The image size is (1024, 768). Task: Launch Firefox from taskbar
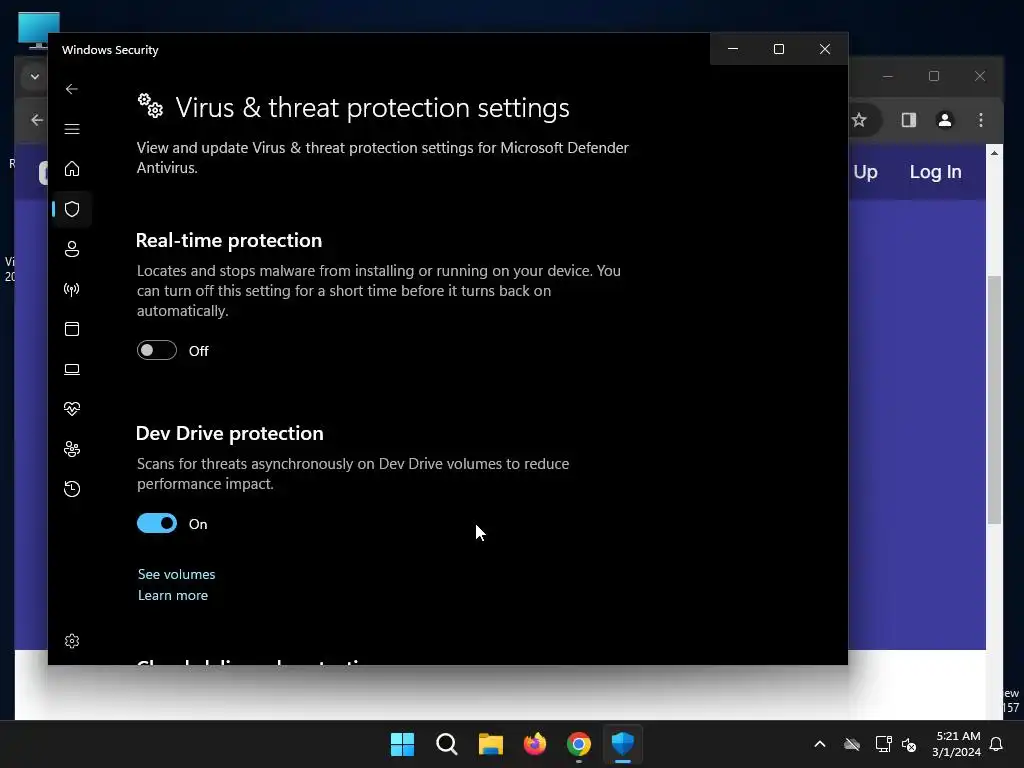pos(535,744)
